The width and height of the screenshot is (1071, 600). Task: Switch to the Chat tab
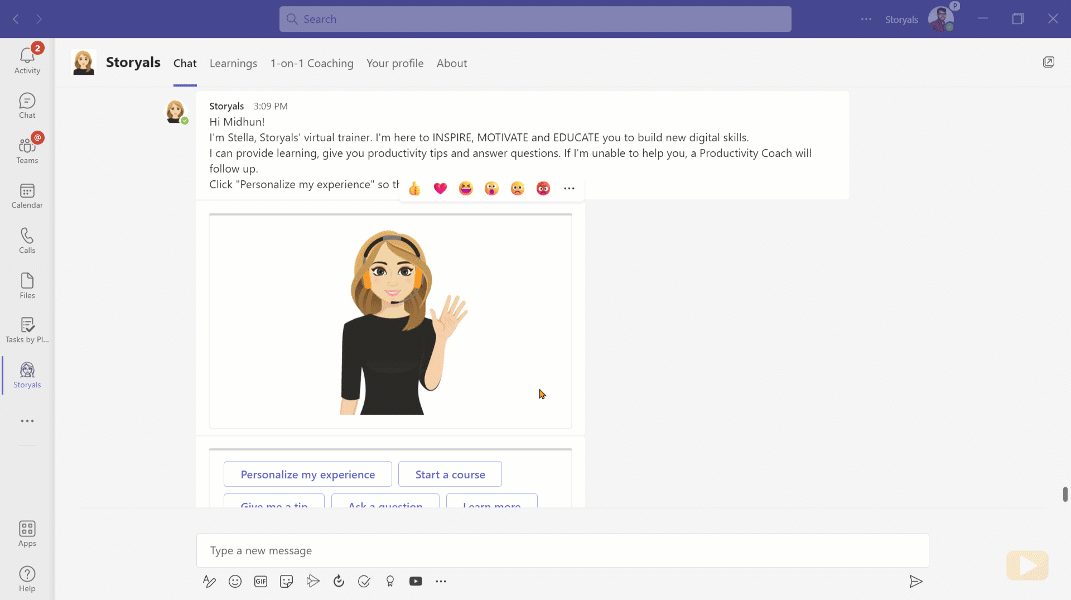point(185,63)
